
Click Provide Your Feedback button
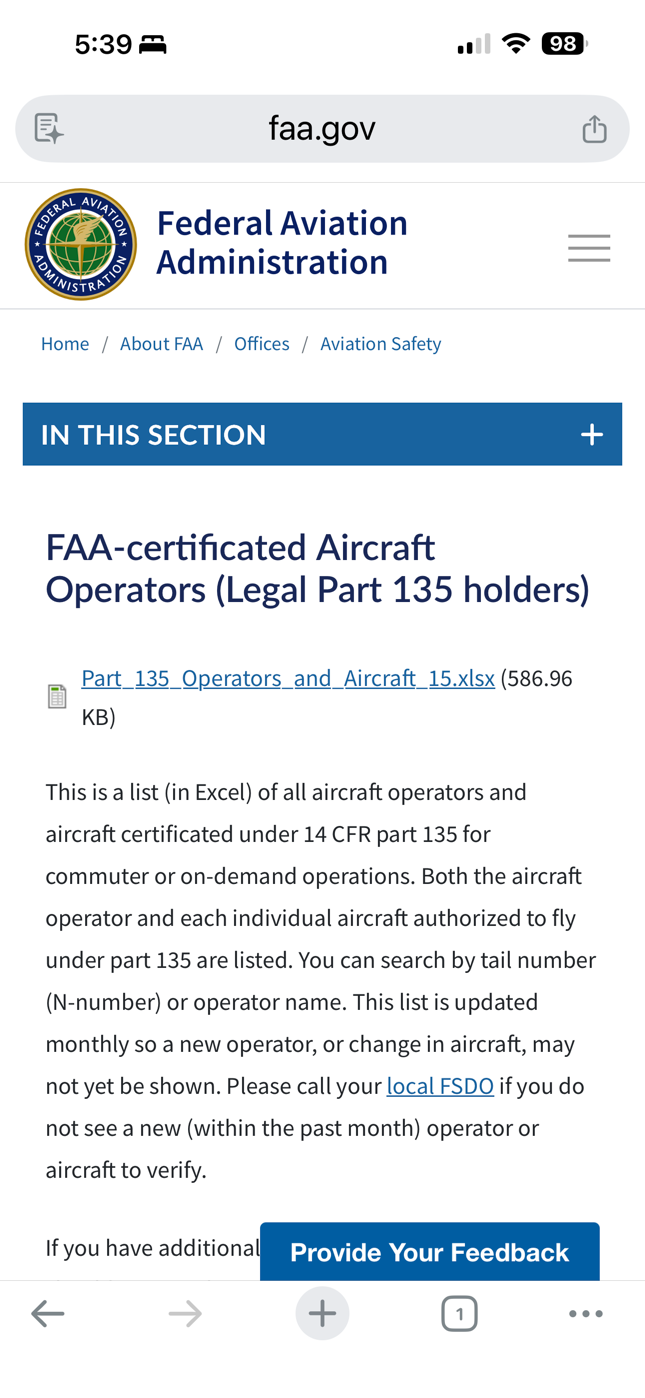(429, 1252)
